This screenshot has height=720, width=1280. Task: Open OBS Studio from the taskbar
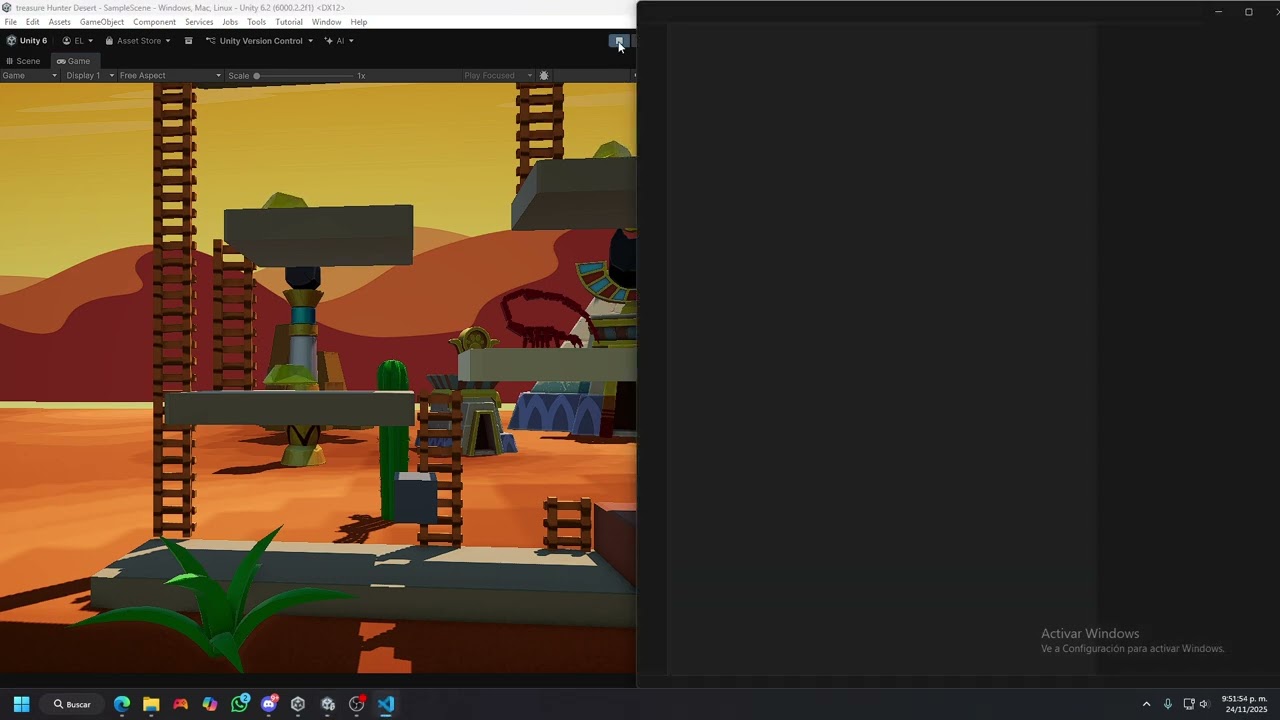coord(357,704)
